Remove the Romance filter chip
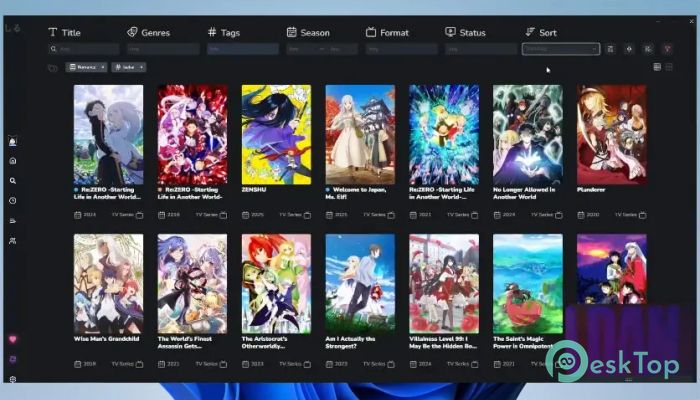The height and width of the screenshot is (400, 700). point(103,67)
